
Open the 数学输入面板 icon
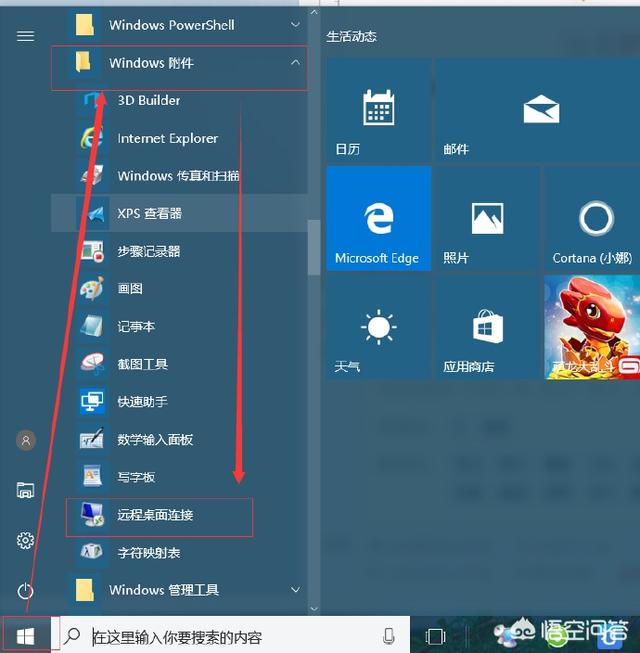pyautogui.click(x=92, y=439)
